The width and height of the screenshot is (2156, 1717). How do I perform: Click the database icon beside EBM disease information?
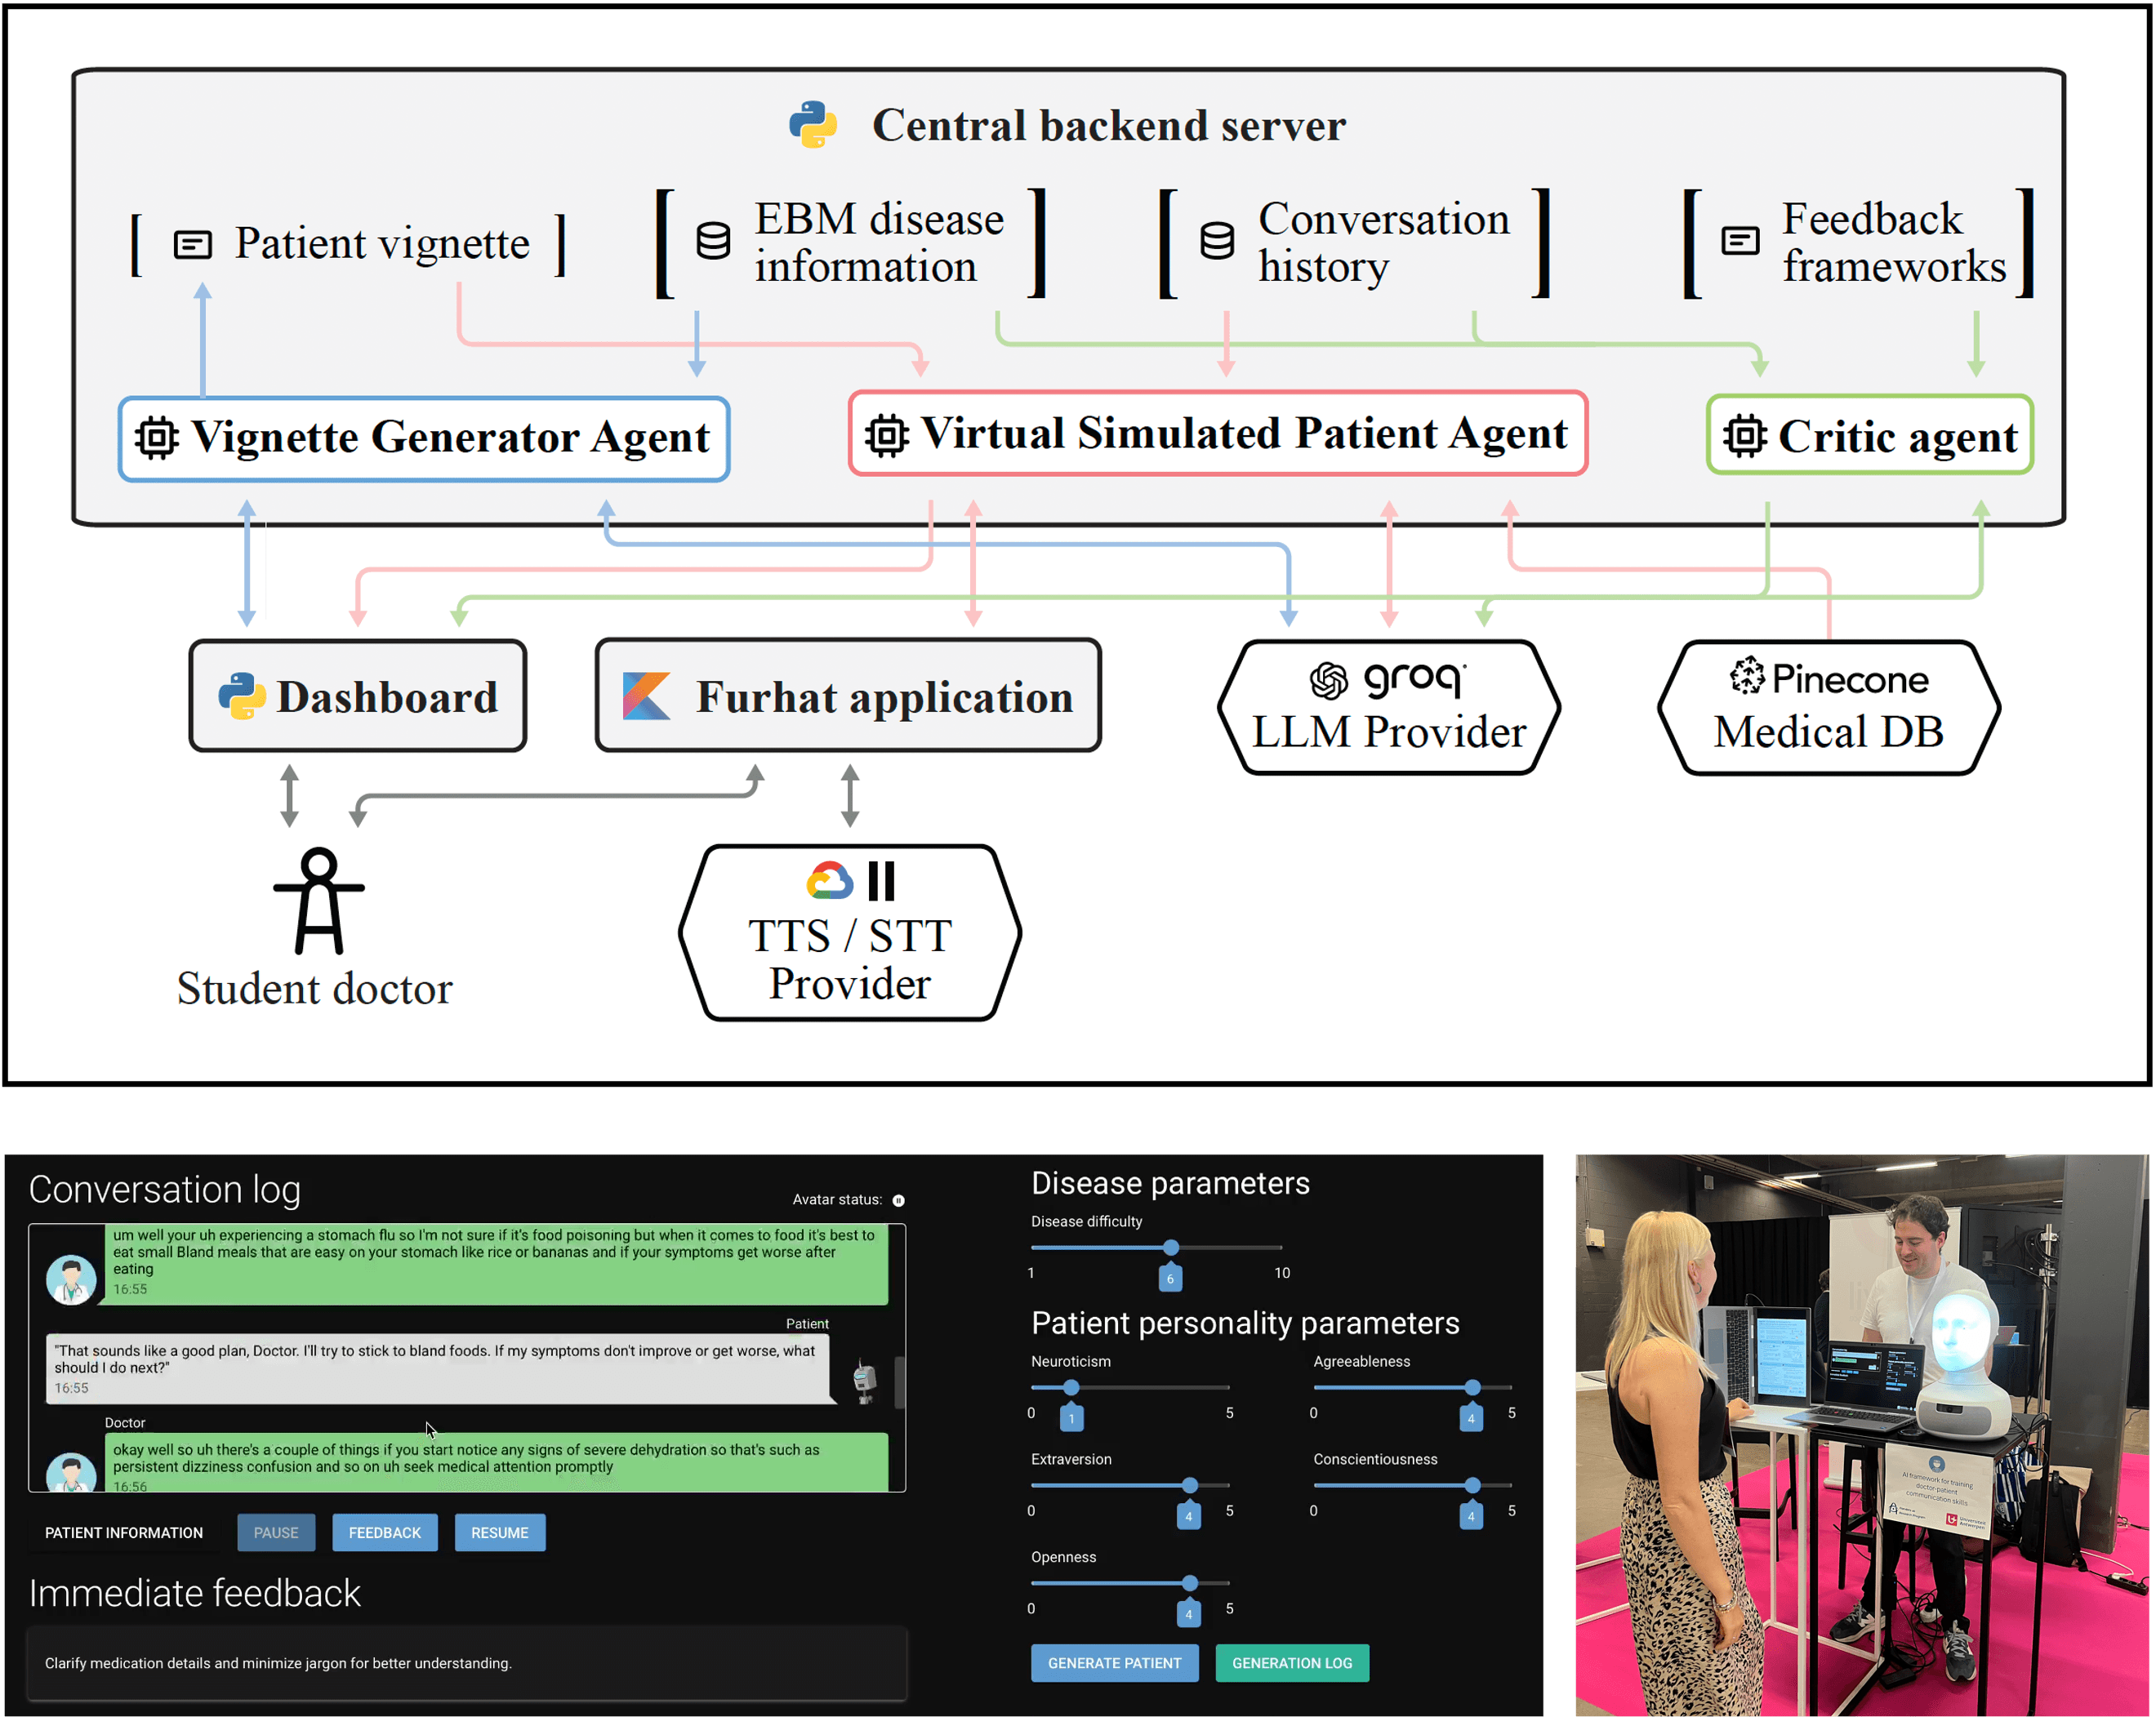713,241
